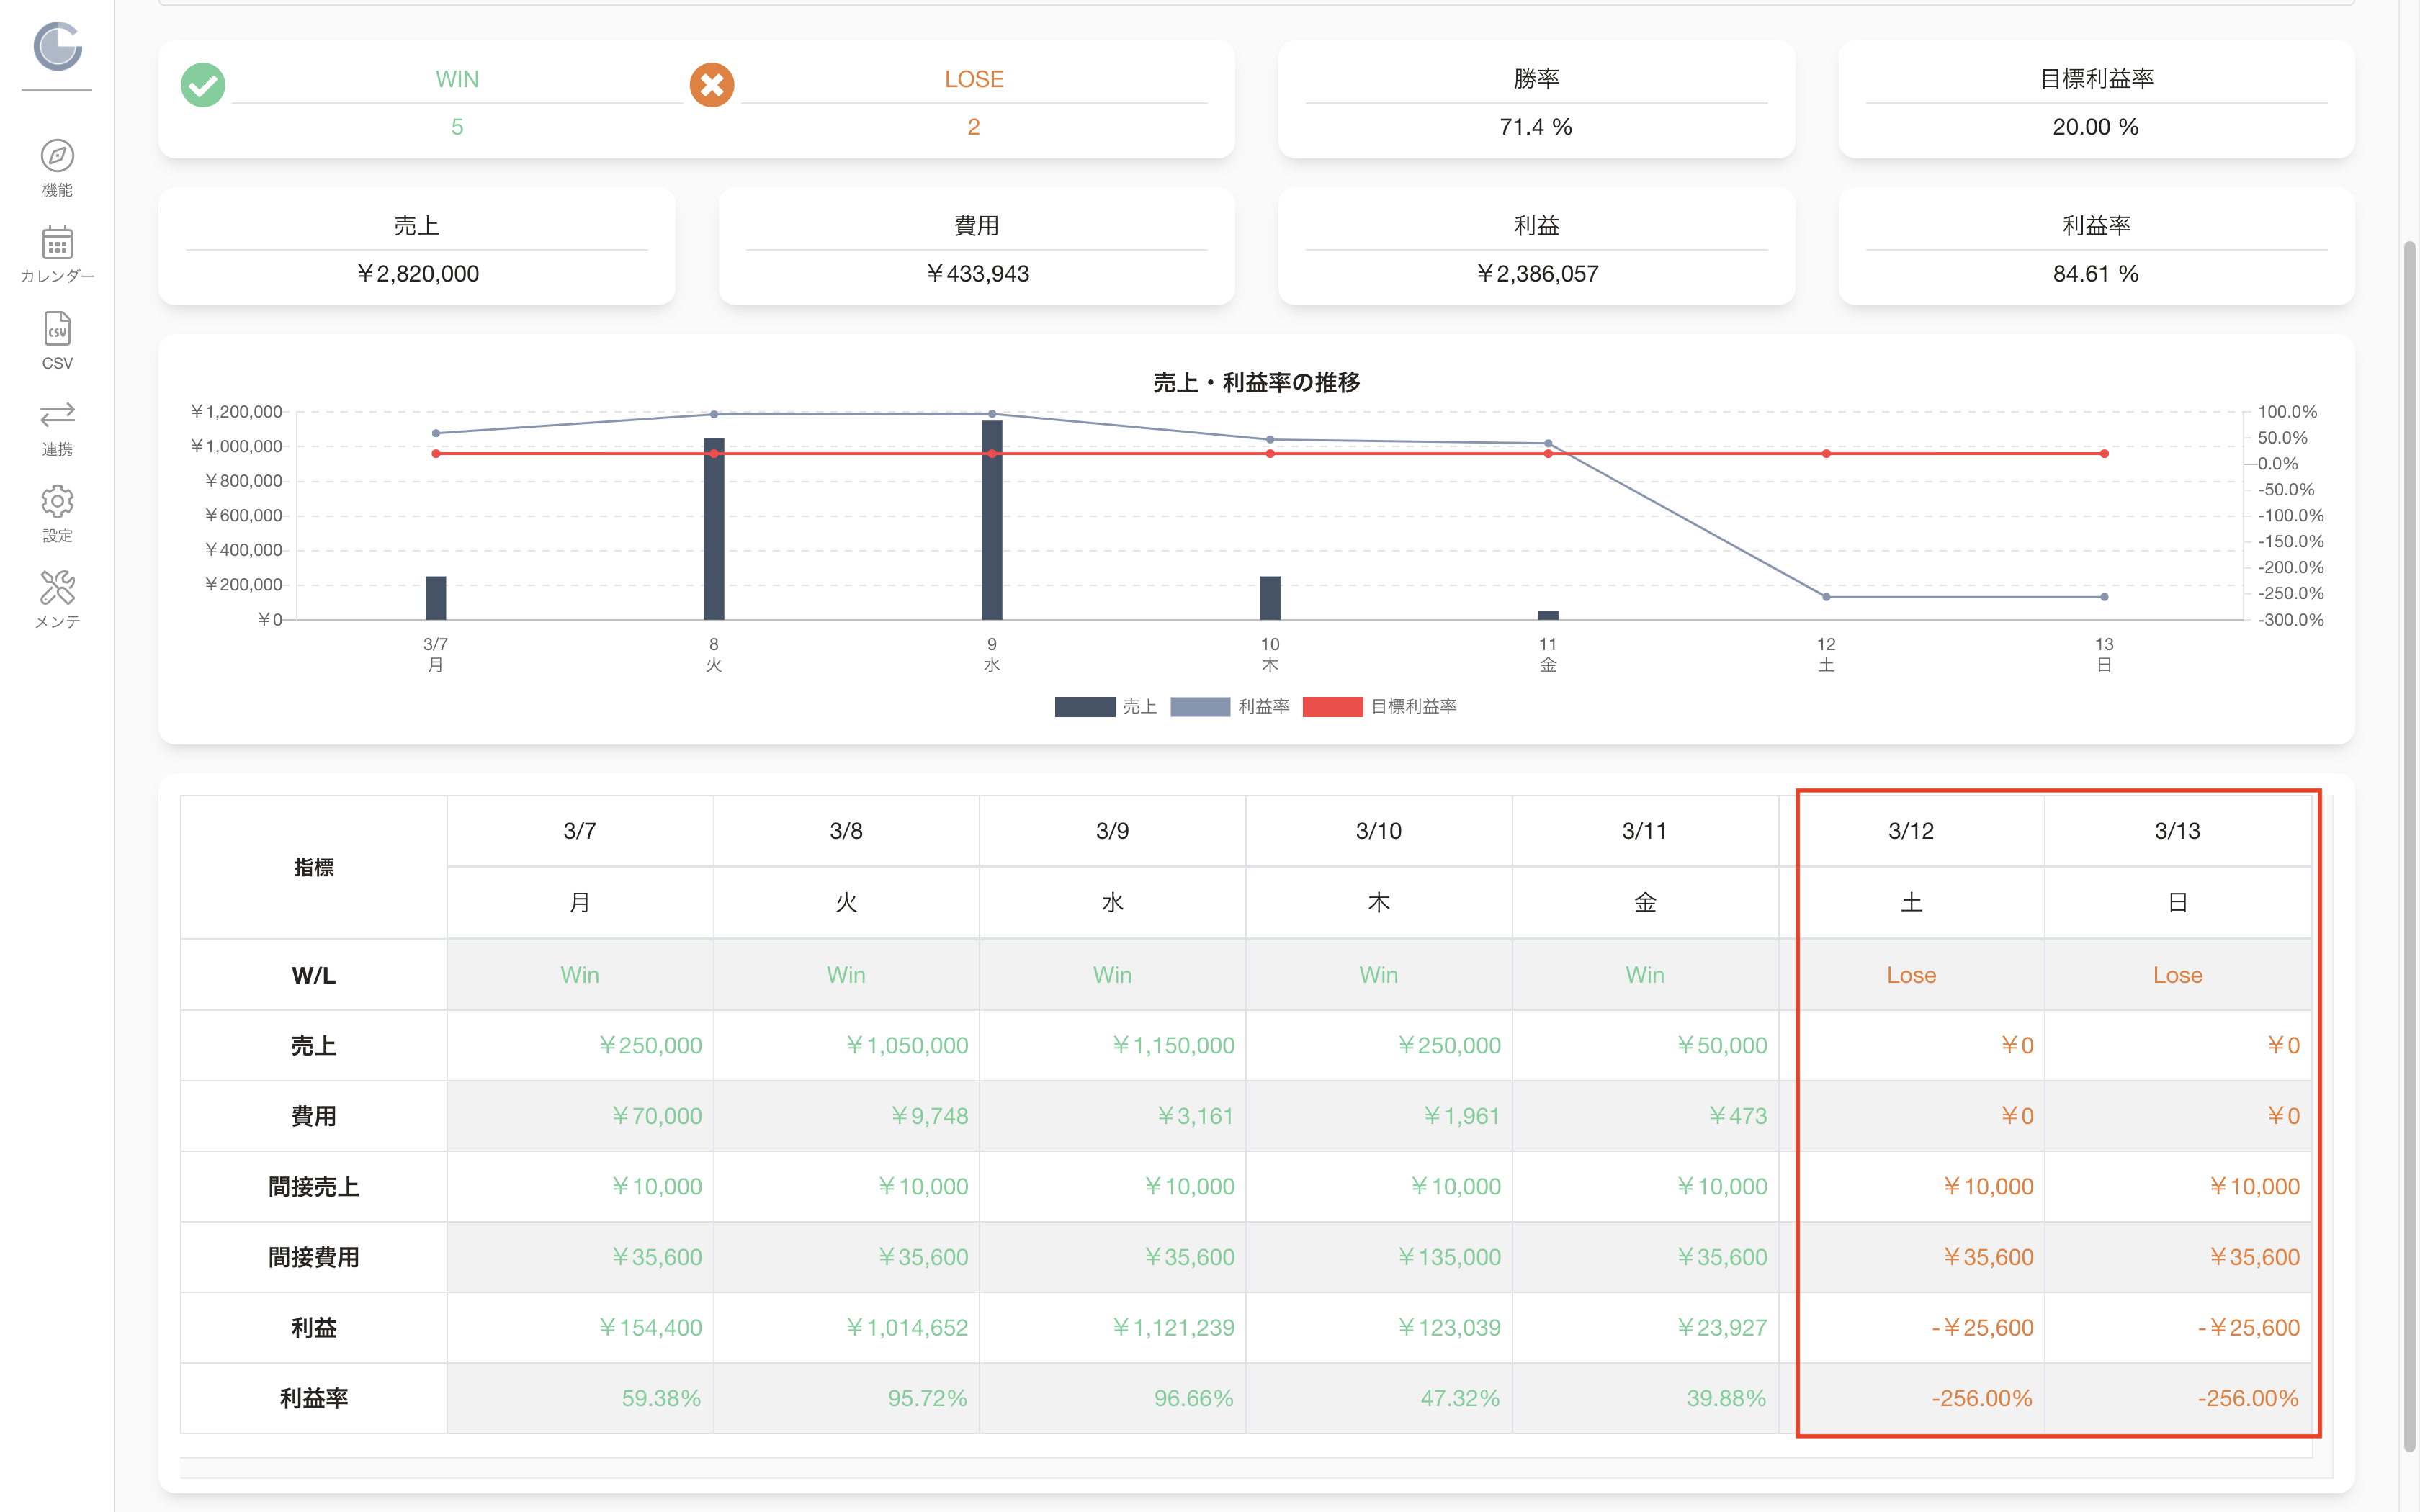The image size is (2420, 1512).
Task: Click the green WIN checkmark icon
Action: pyautogui.click(x=203, y=85)
